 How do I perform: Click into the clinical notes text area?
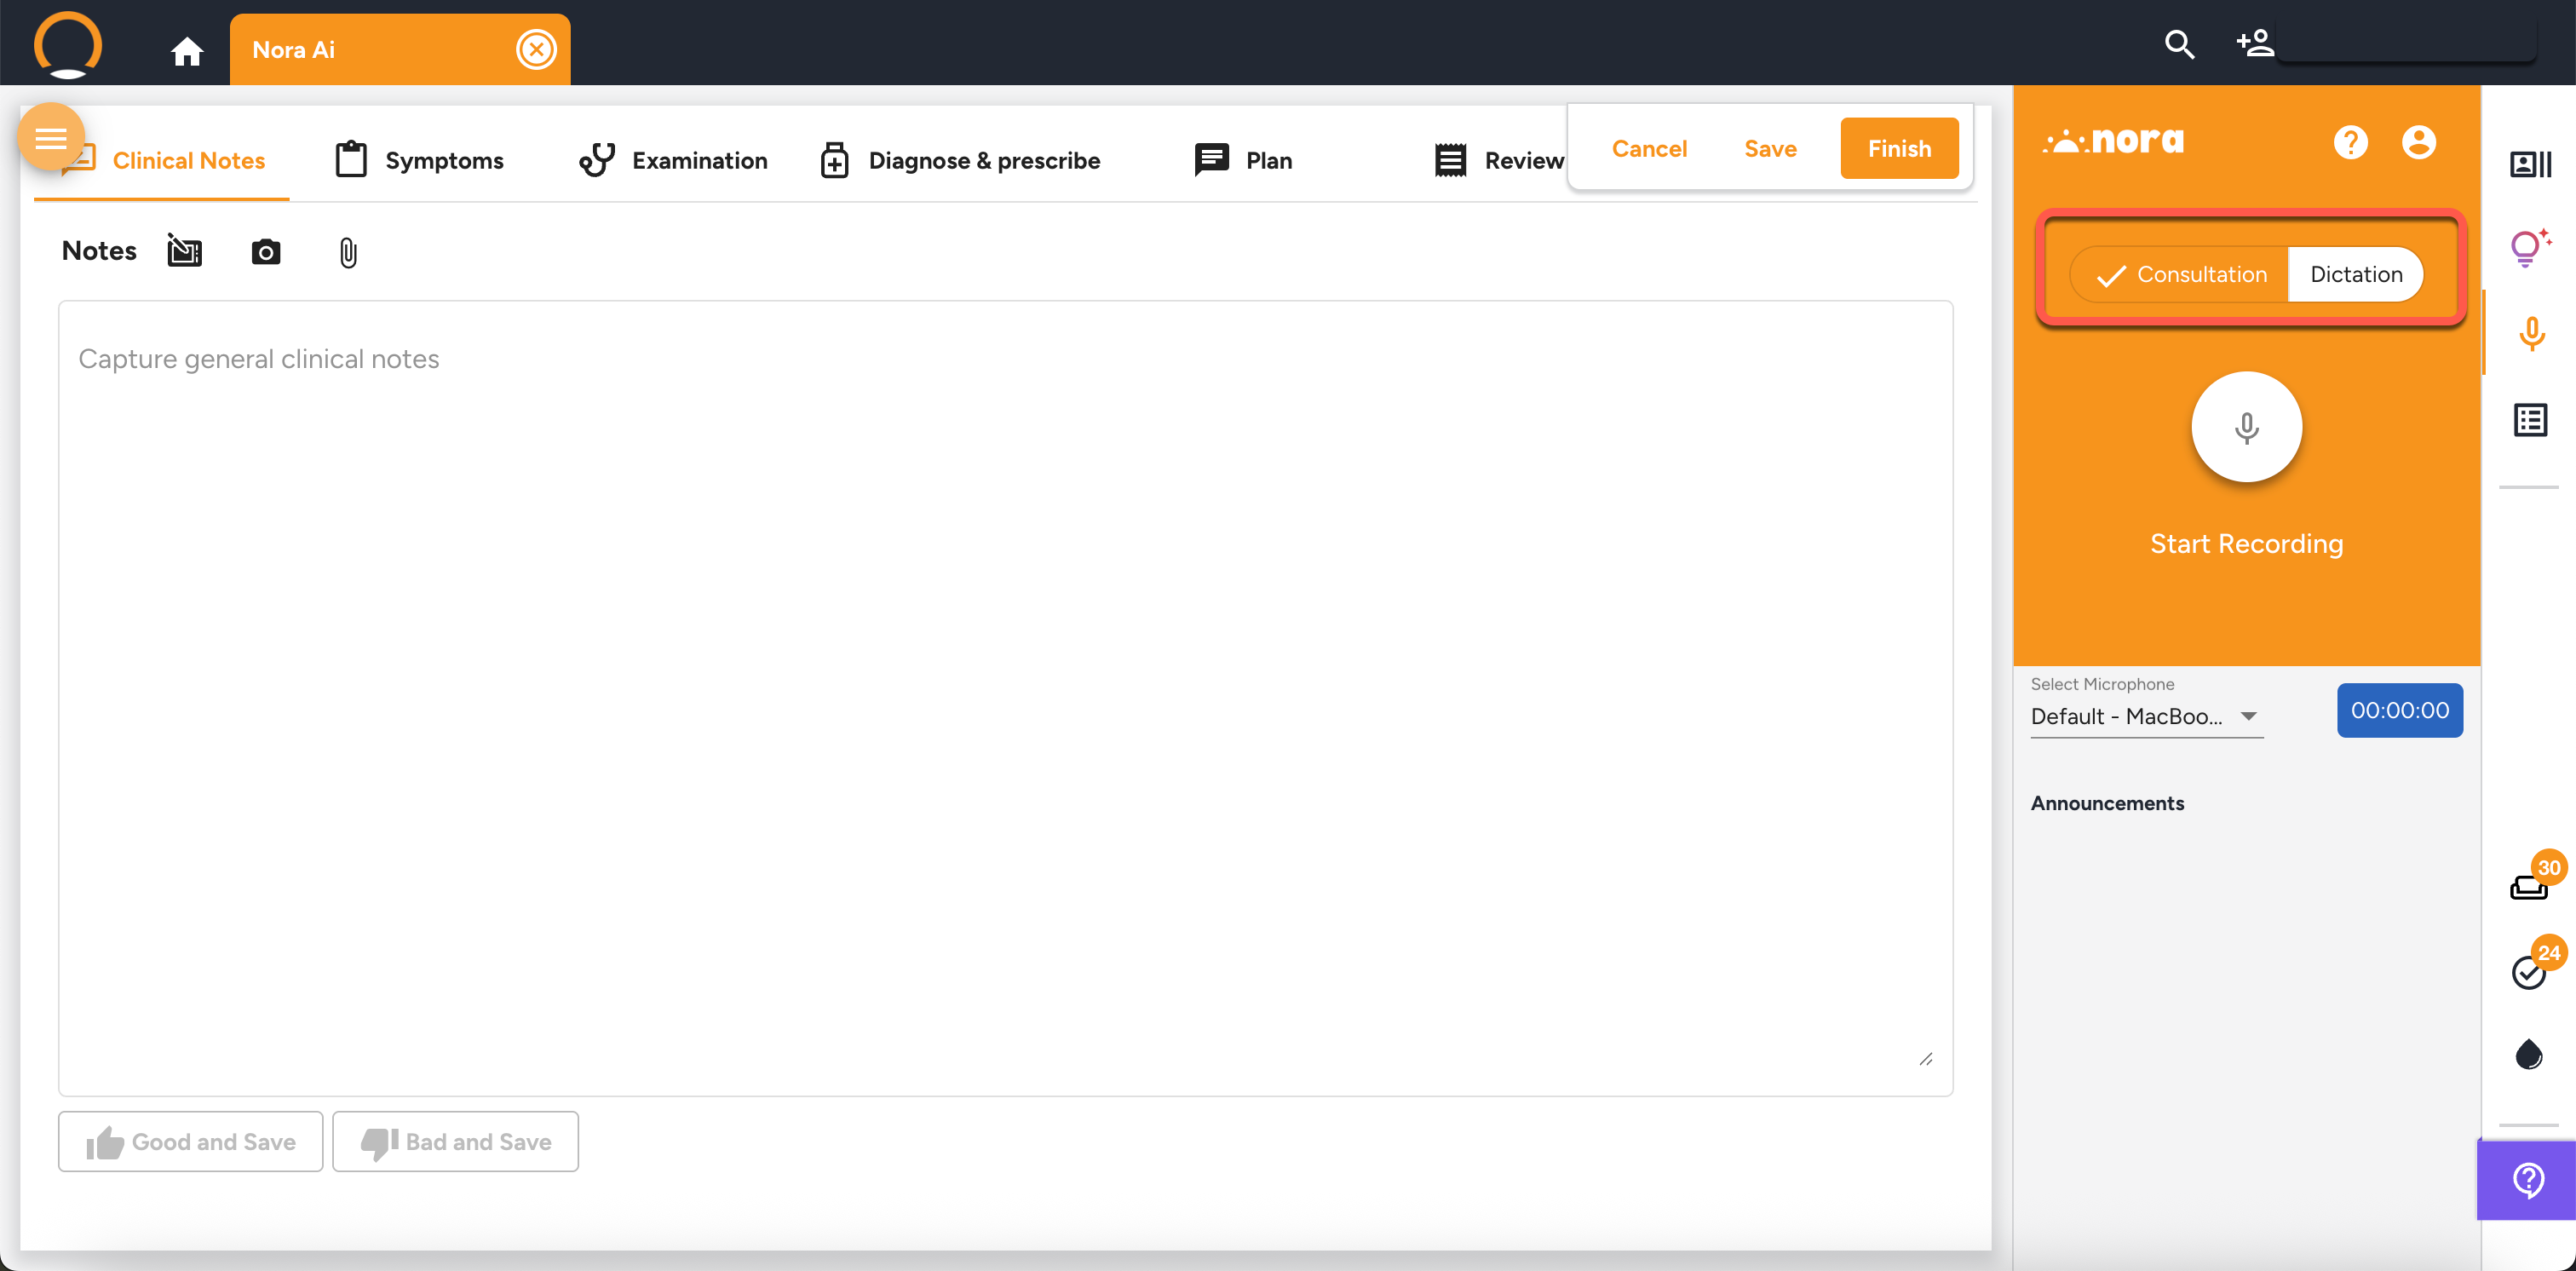1005,698
